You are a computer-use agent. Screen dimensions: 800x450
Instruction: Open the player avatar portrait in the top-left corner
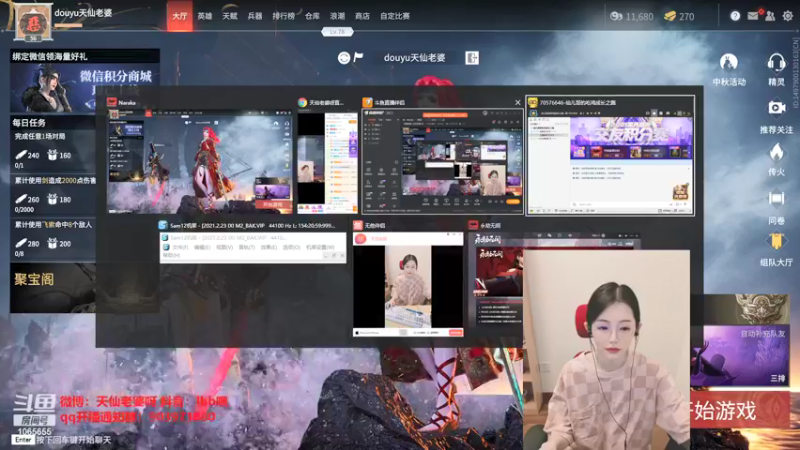[33, 22]
